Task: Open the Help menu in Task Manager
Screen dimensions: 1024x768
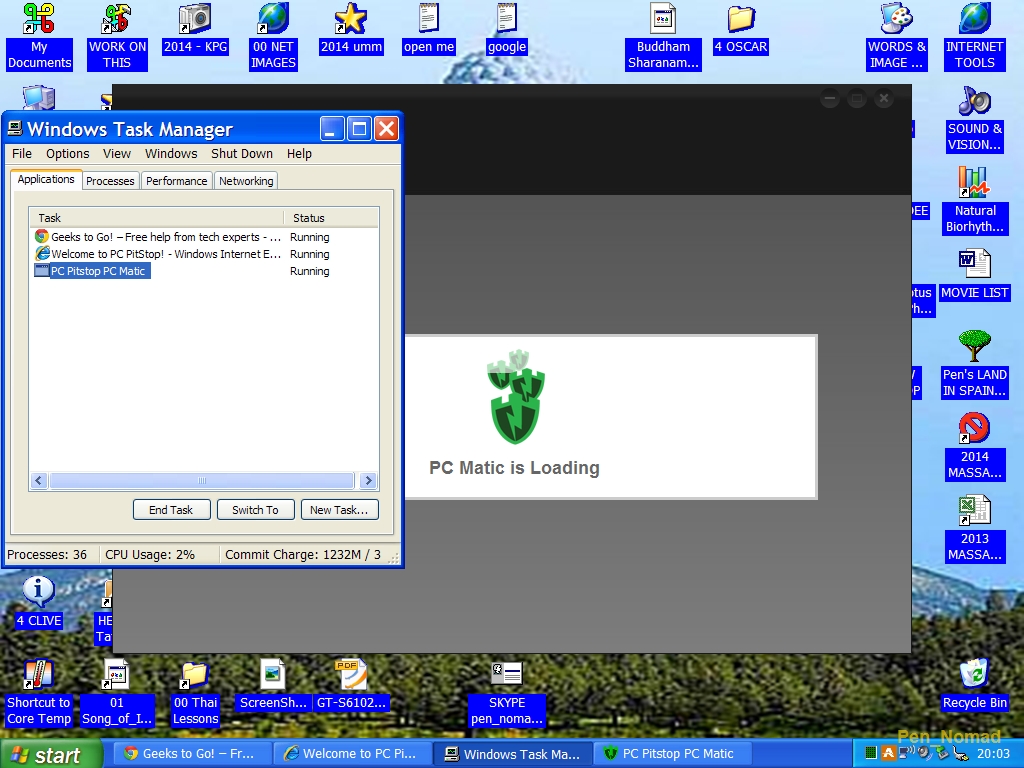Action: coord(299,153)
